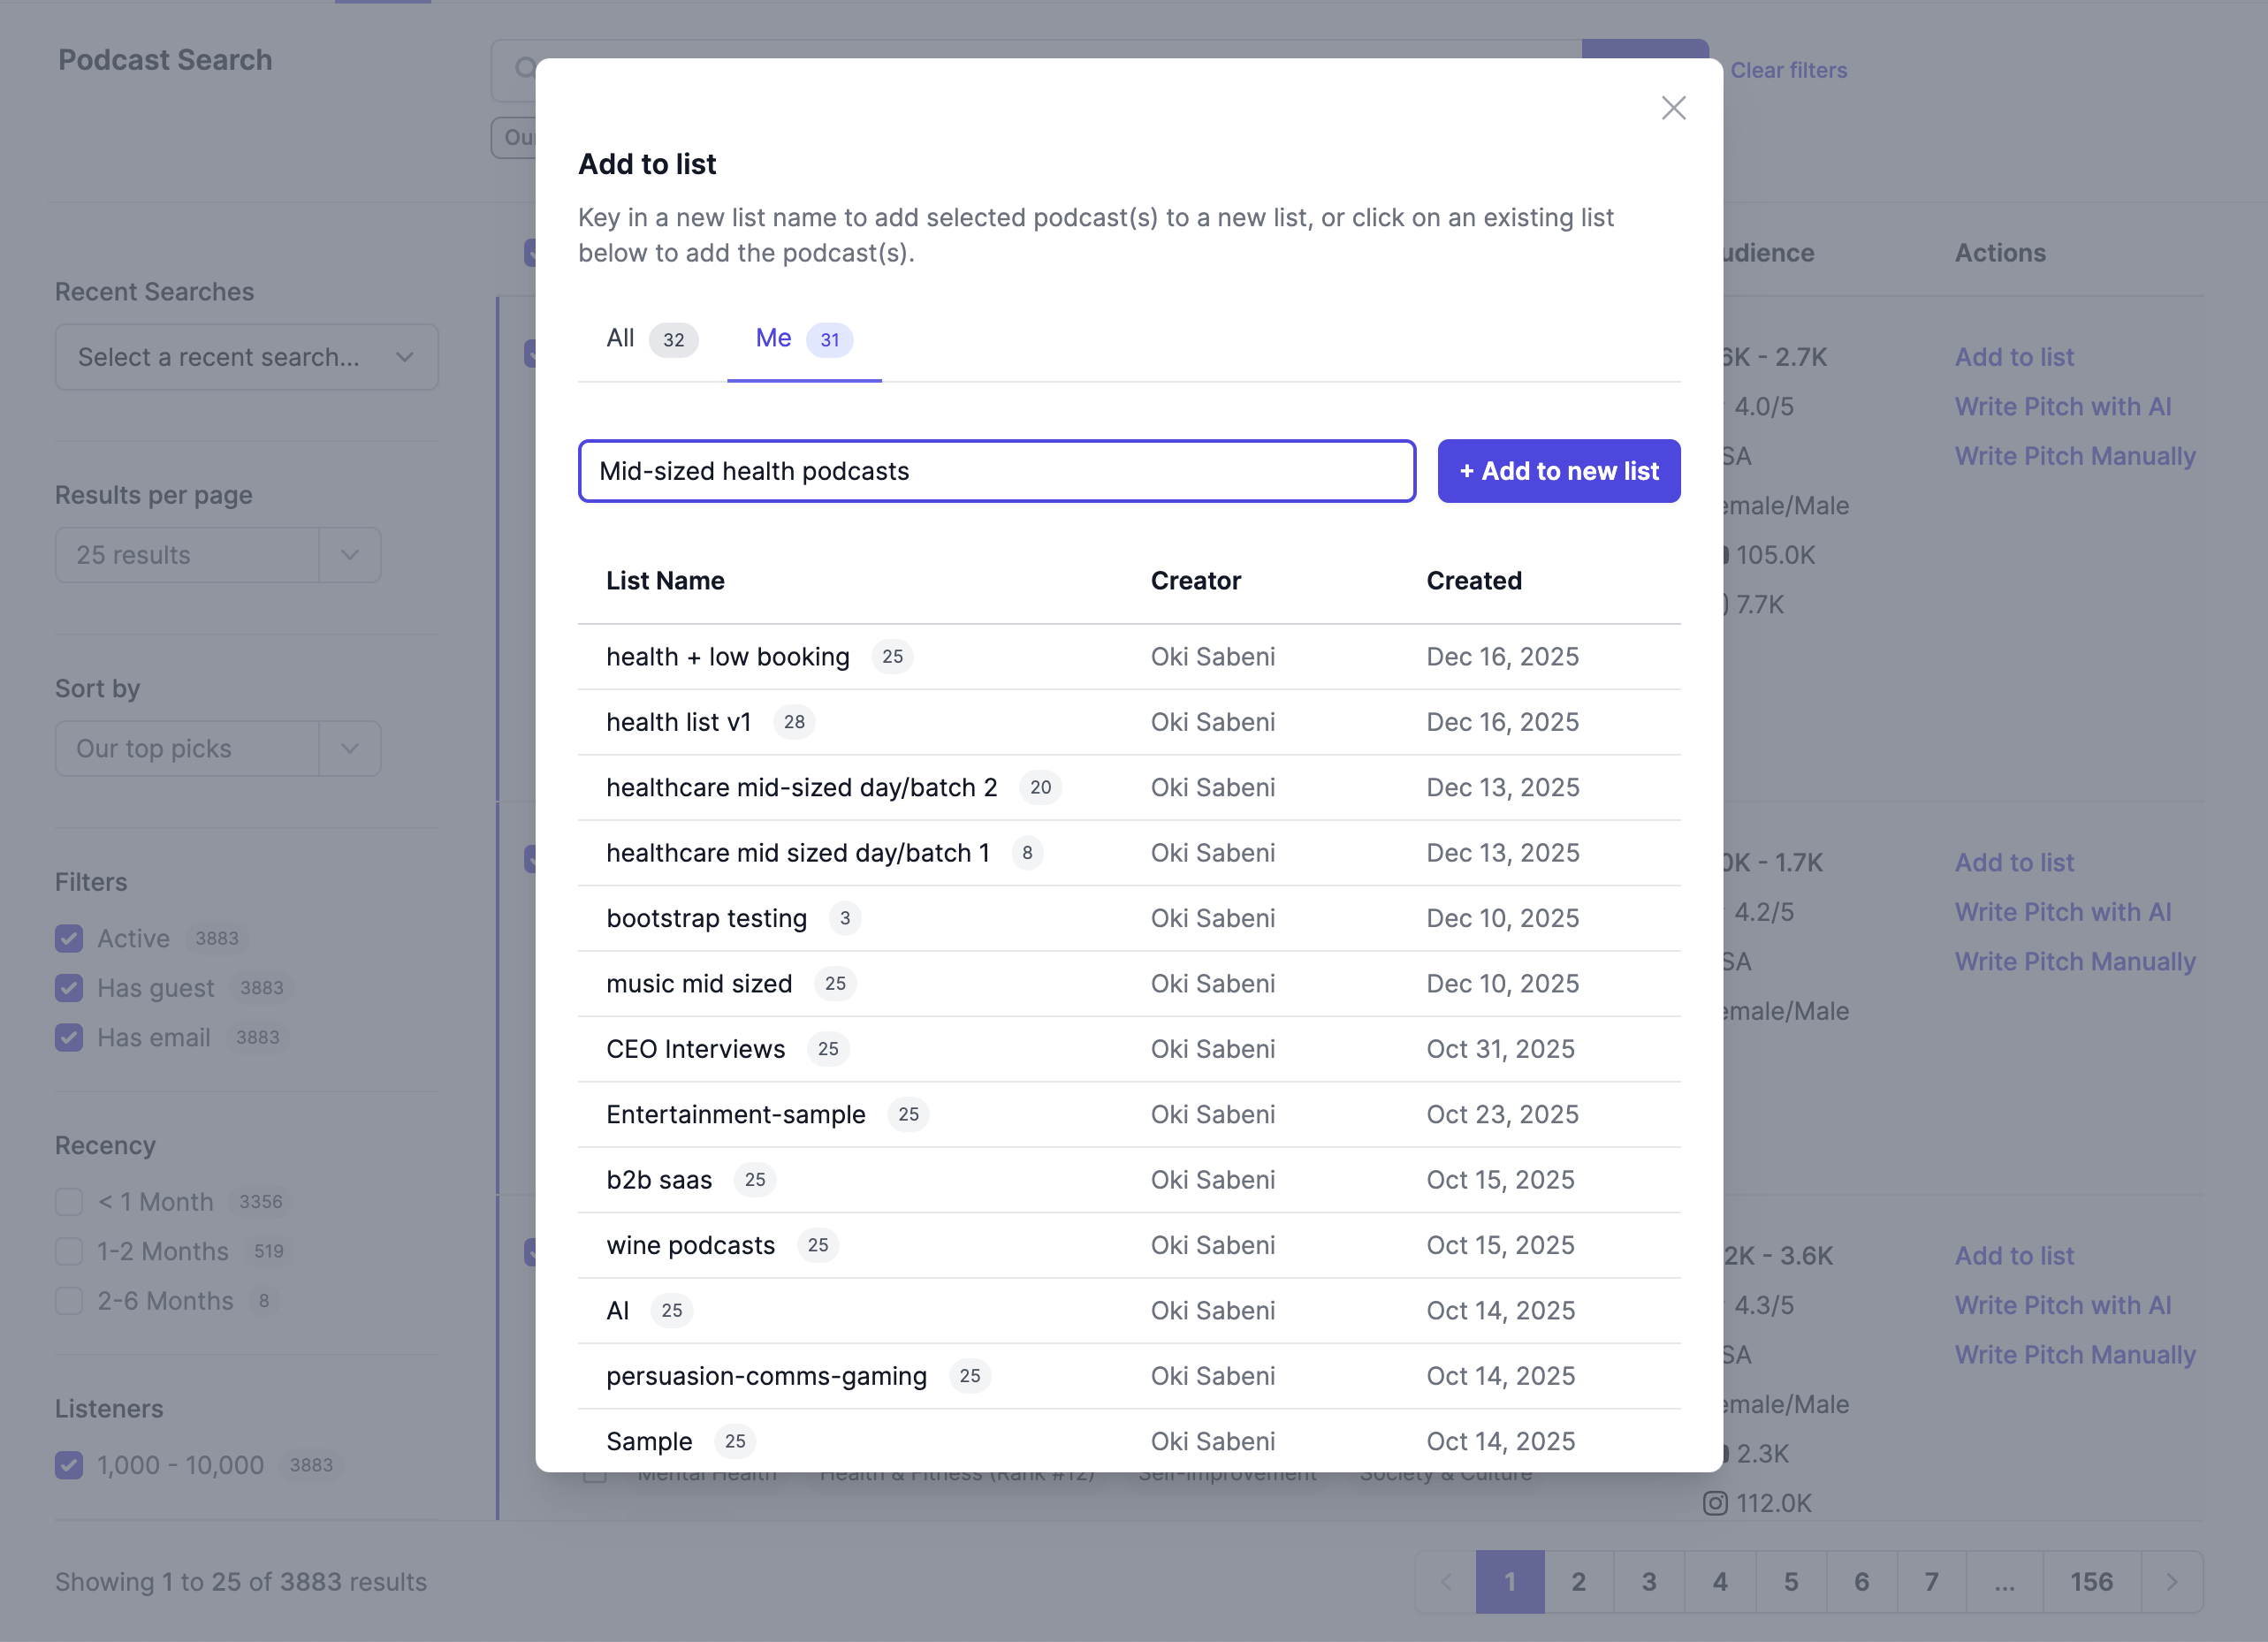Click the Instagram icon next to 112.0K
The height and width of the screenshot is (1642, 2268).
coord(1714,1503)
